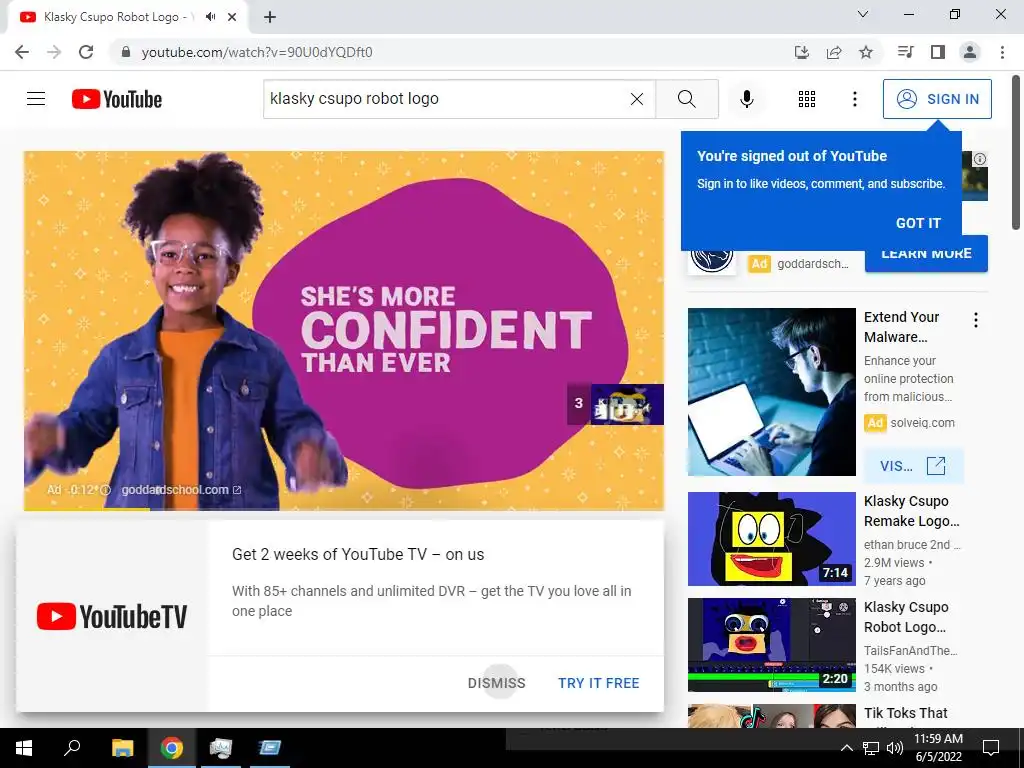Screen dimensions: 1024x768
Task: Expand the Chrome tab search chevron
Action: (863, 14)
